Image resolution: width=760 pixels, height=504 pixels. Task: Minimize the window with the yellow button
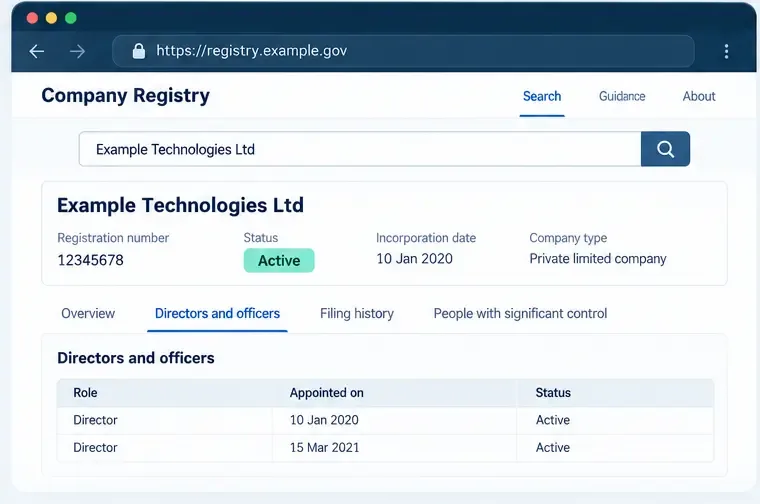pos(51,18)
